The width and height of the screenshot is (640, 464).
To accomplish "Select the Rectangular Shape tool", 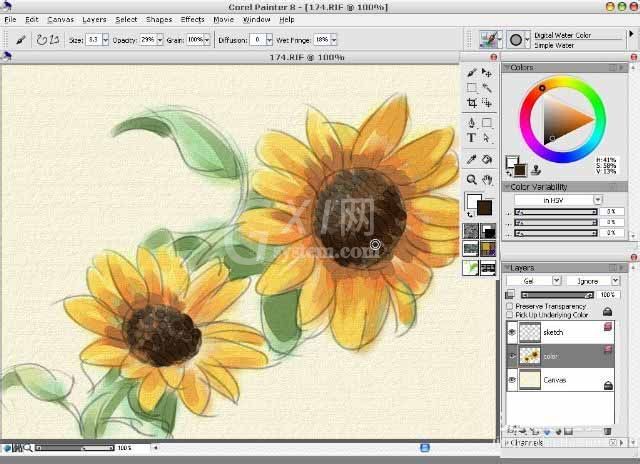I will coord(487,122).
